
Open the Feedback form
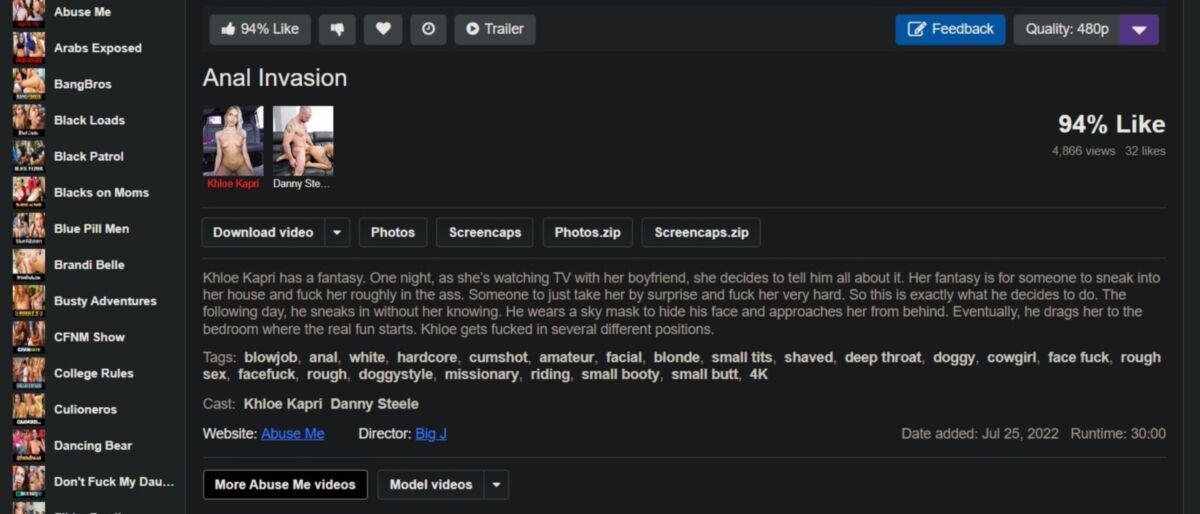pos(950,29)
